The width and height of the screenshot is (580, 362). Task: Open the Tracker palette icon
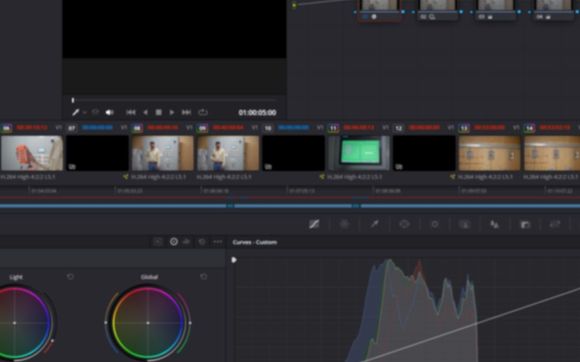(435, 224)
